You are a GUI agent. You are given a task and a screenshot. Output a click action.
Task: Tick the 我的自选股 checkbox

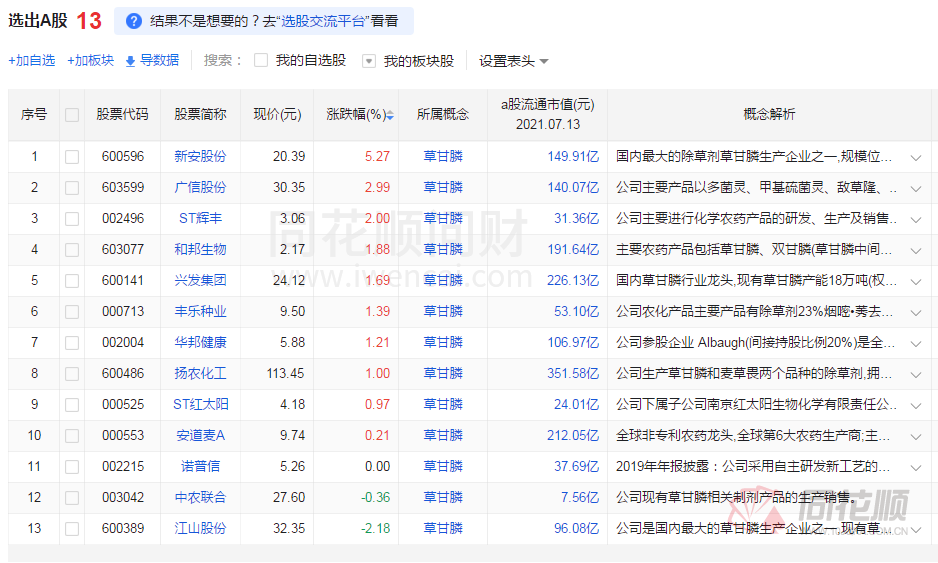(x=261, y=60)
